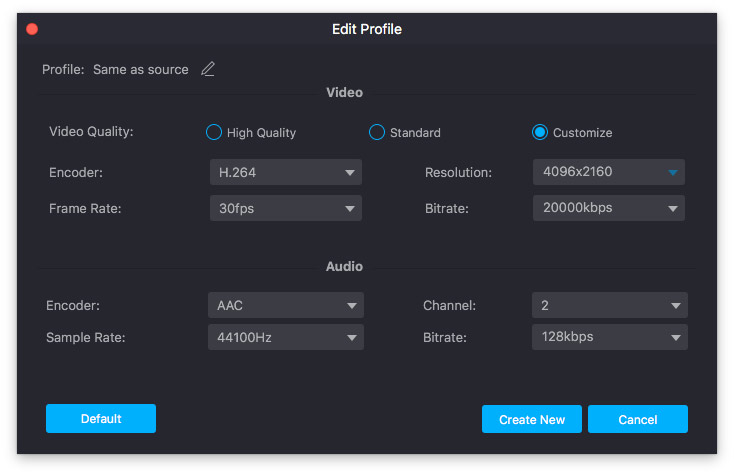Cancel the profile editing
The height and width of the screenshot is (475, 734).
[x=637, y=419]
